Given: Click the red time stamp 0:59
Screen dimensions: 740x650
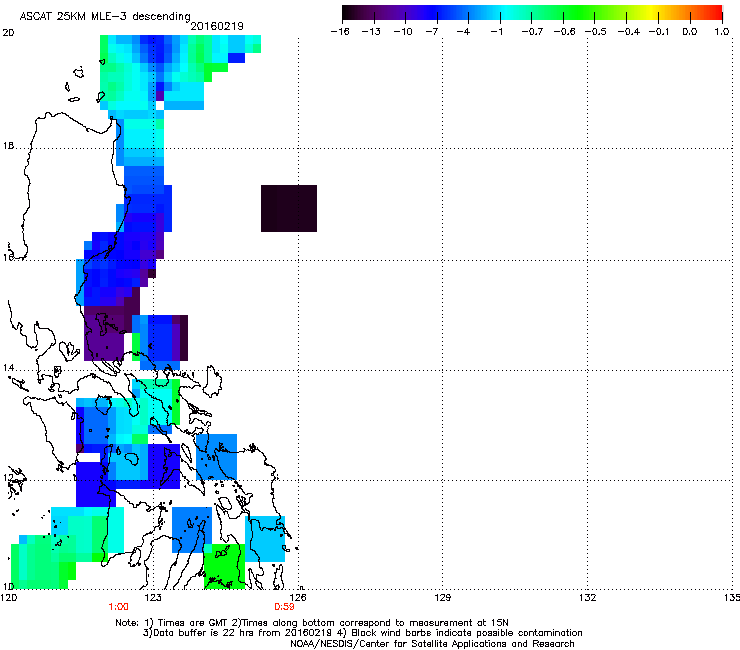Looking at the screenshot, I should [284, 607].
